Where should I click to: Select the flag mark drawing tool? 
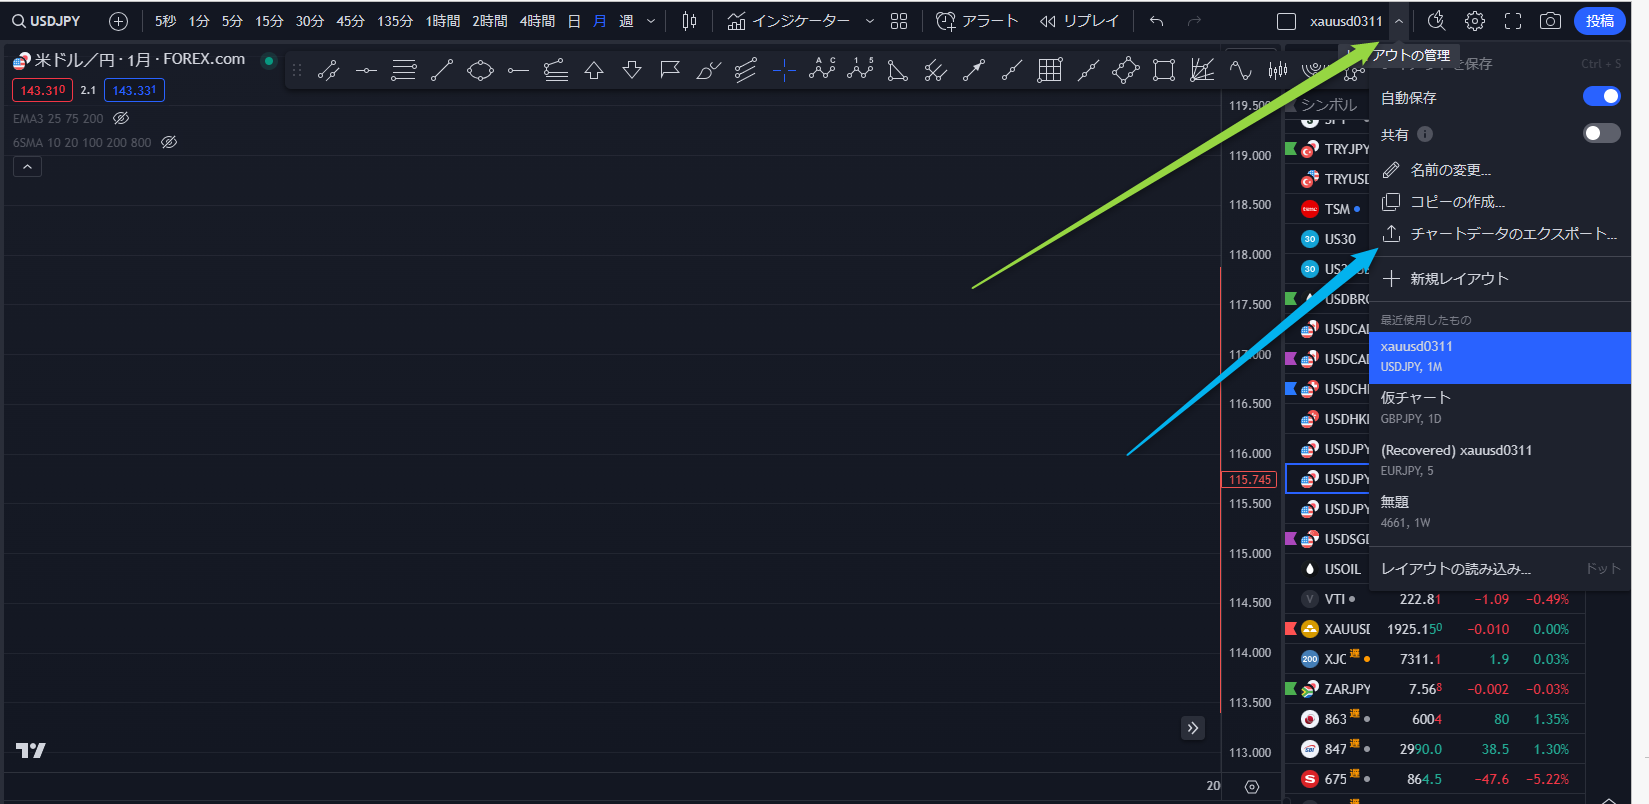[x=670, y=70]
